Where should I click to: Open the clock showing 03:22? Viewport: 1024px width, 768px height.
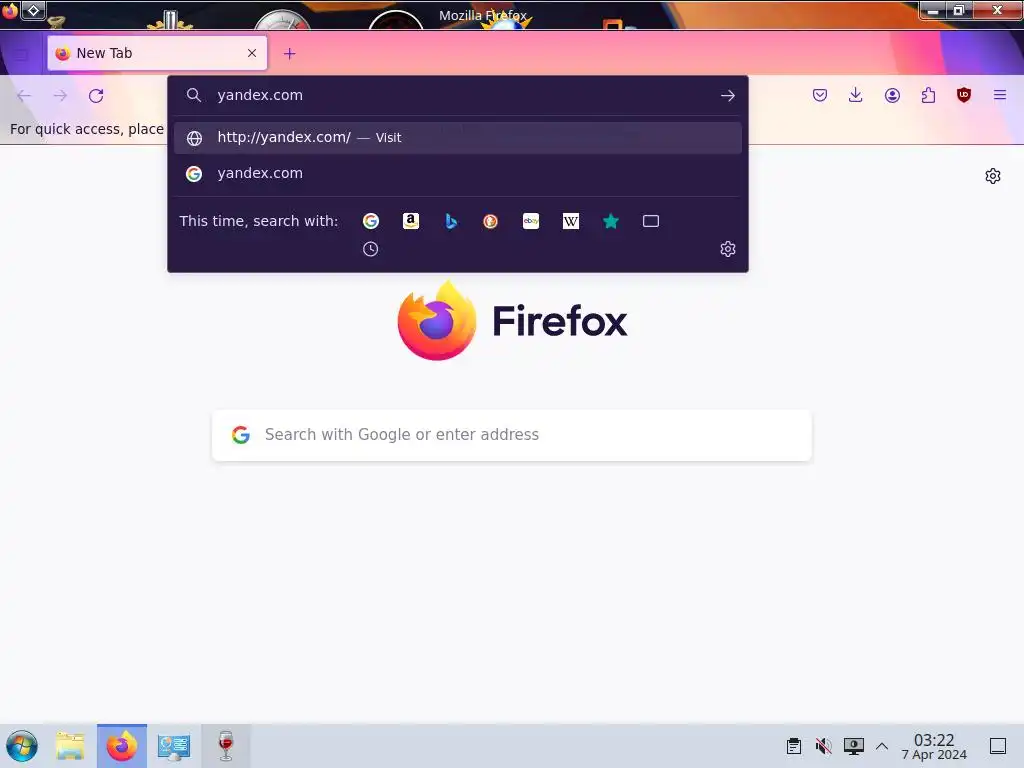point(934,746)
